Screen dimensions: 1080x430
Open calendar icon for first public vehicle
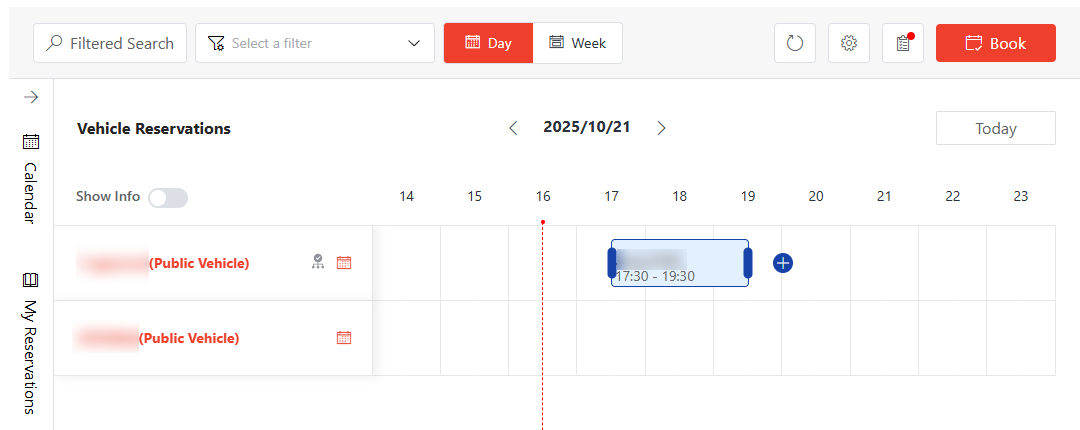pyautogui.click(x=344, y=263)
